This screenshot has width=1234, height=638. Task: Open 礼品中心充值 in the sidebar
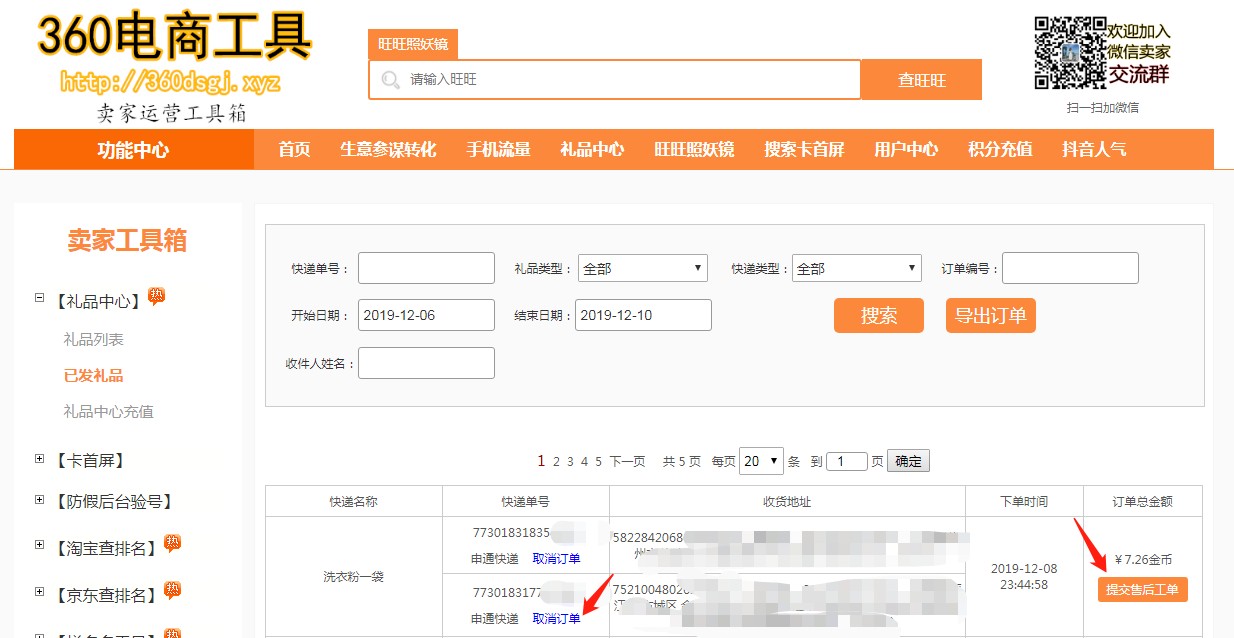tap(108, 411)
